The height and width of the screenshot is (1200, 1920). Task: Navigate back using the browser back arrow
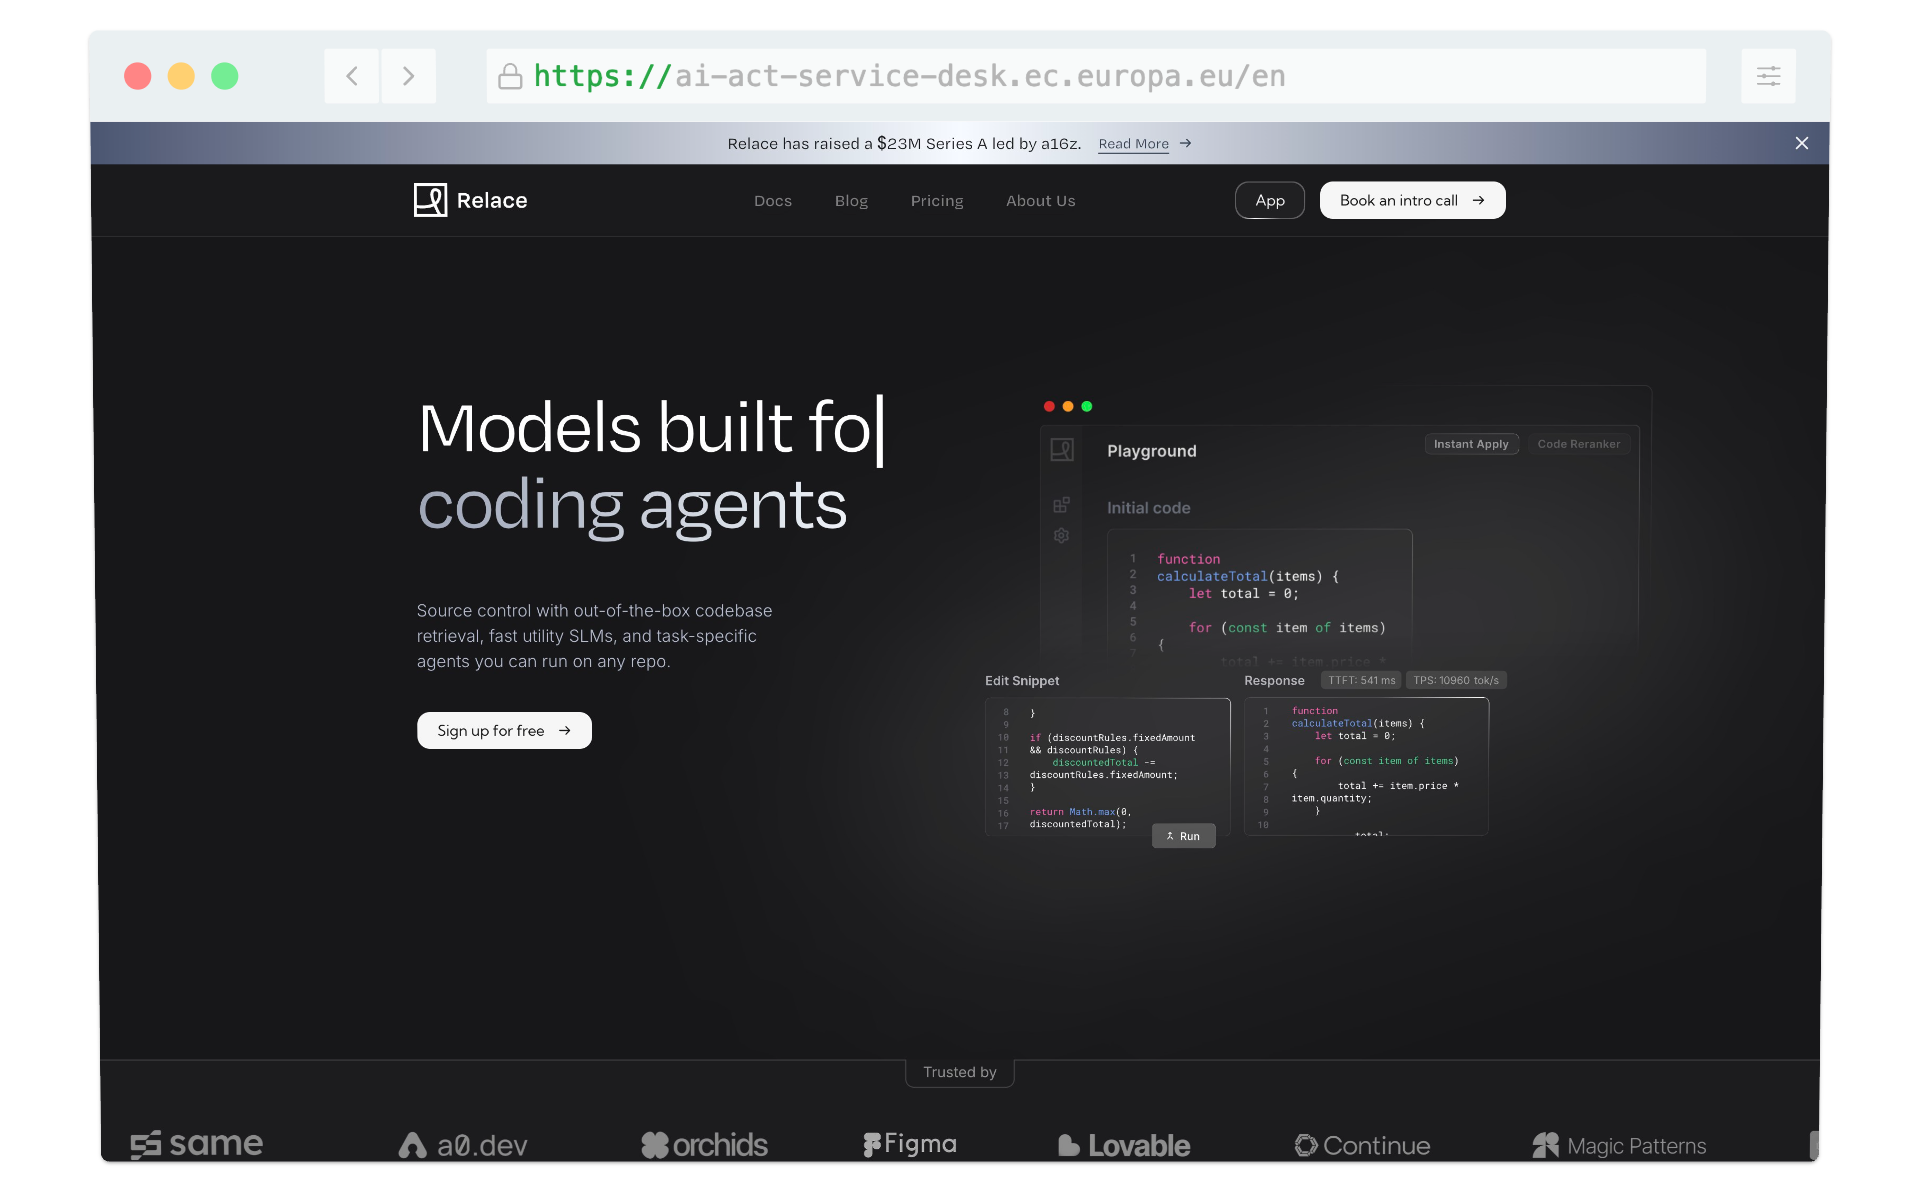[351, 76]
